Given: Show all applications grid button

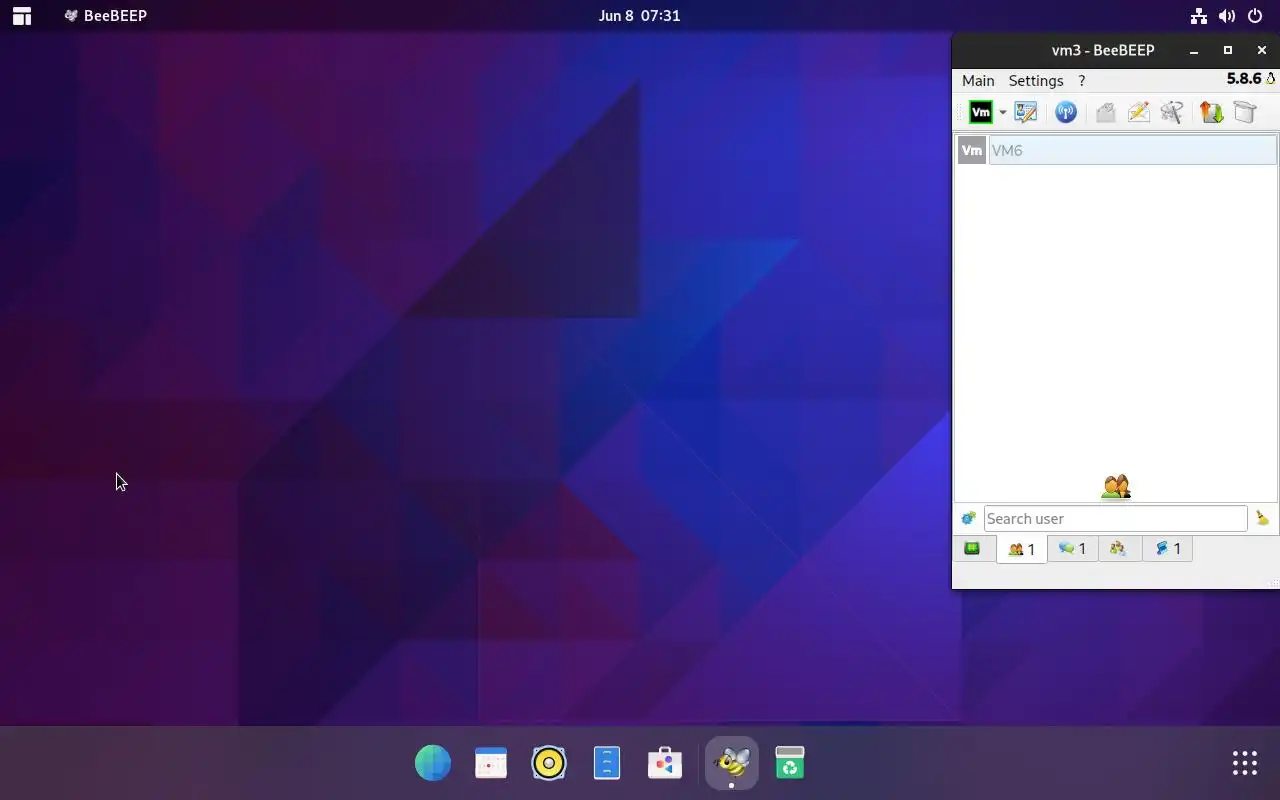Looking at the screenshot, I should point(1245,763).
